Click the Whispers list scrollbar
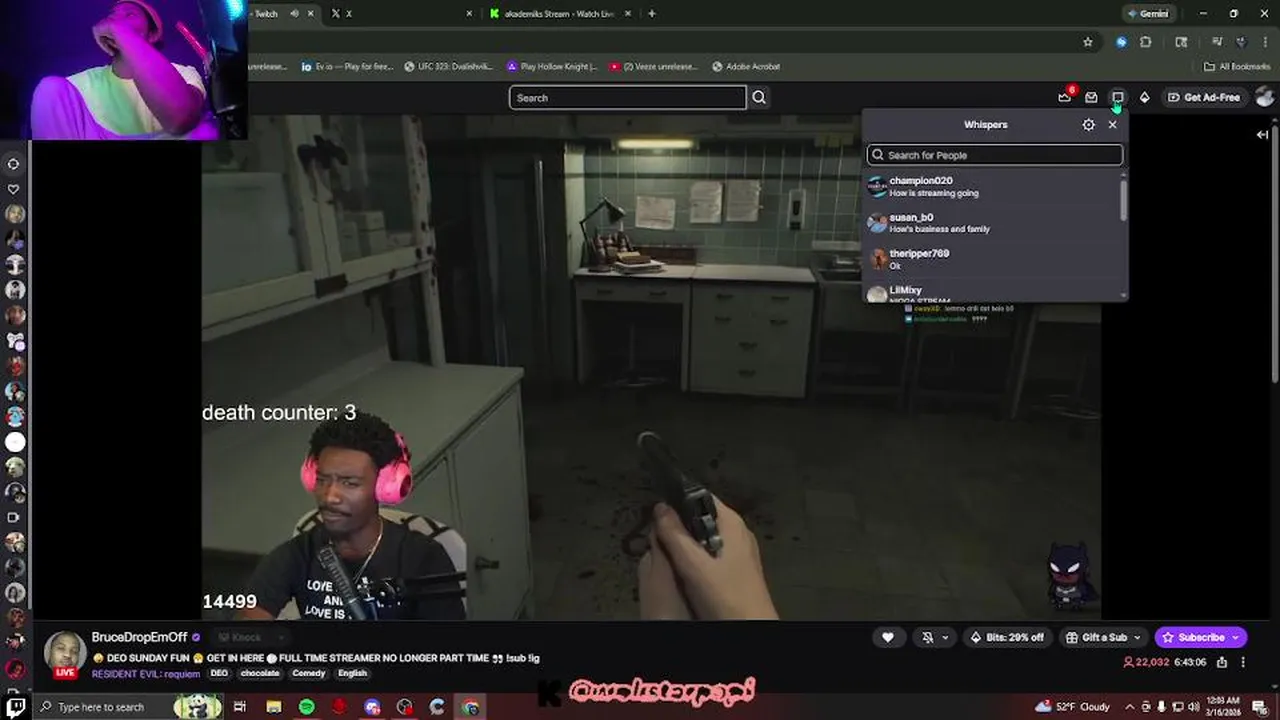 coord(1124,200)
